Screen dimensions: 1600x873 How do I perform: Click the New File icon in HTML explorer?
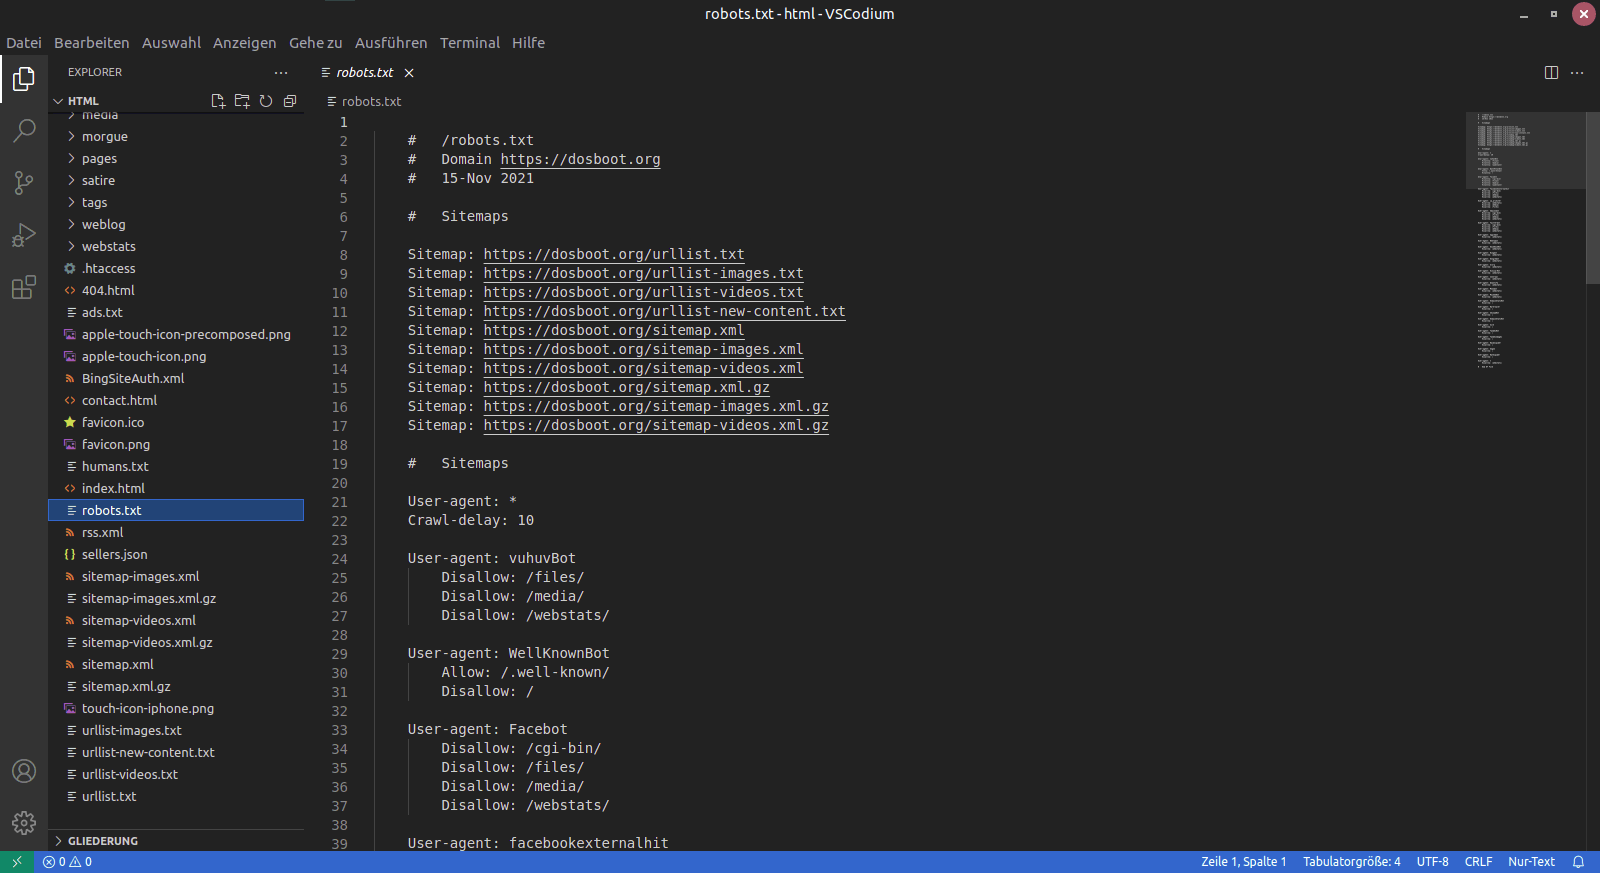click(x=218, y=101)
